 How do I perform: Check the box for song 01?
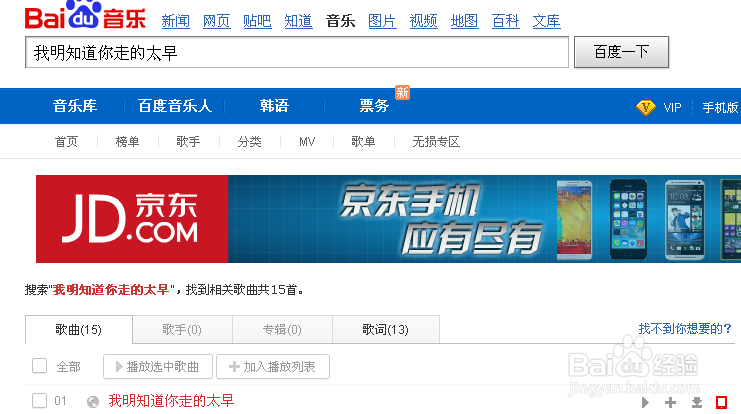click(39, 401)
